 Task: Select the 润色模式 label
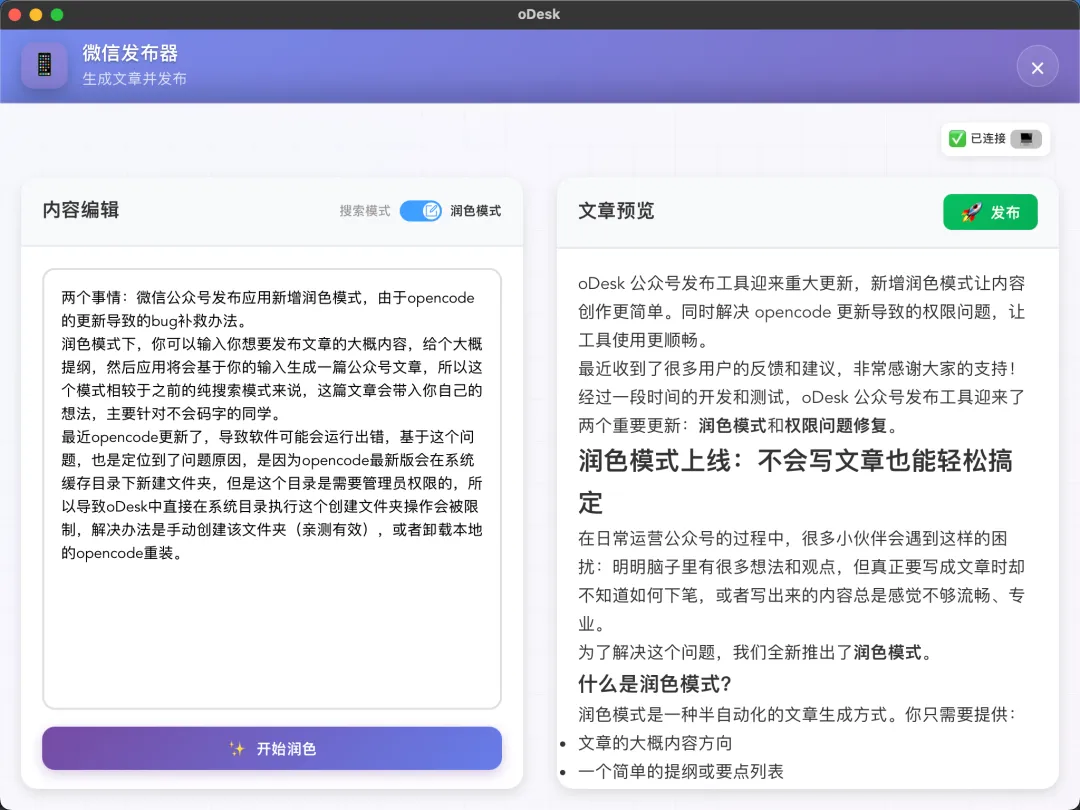[475, 211]
